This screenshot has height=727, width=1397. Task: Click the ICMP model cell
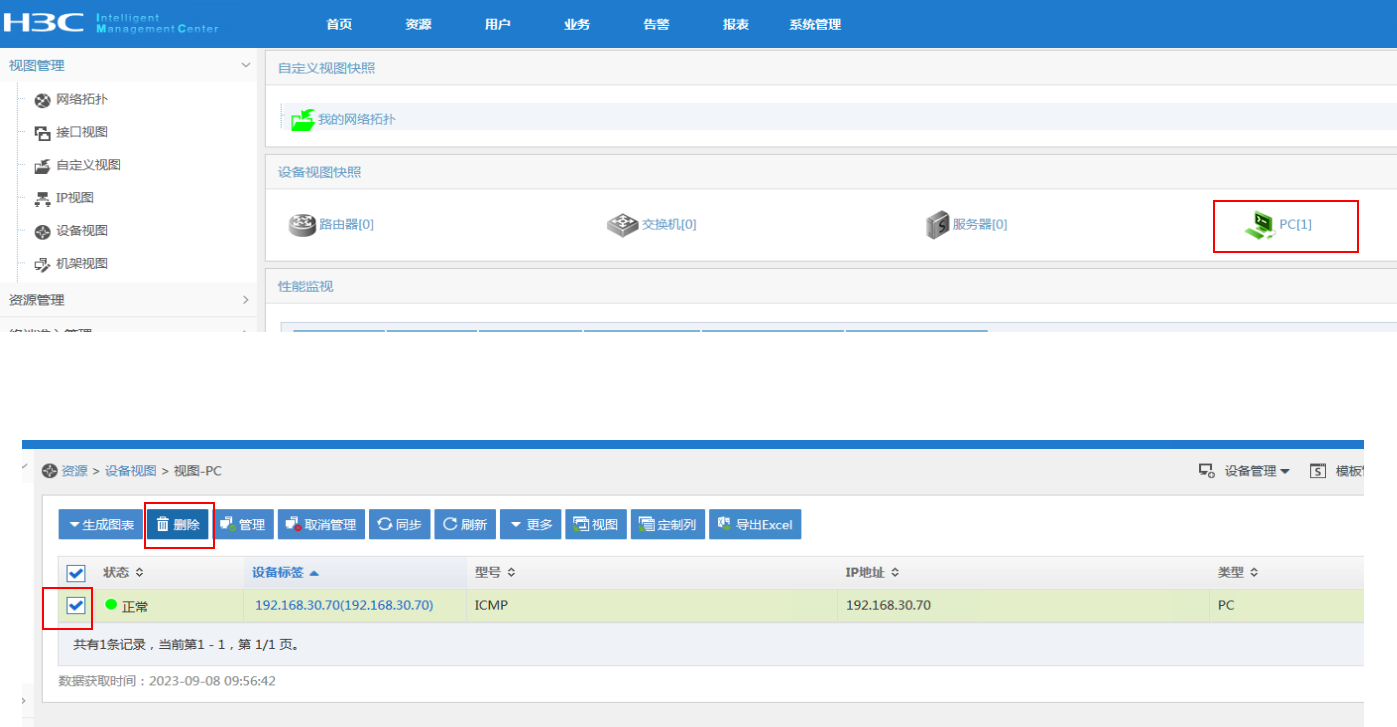[491, 606]
